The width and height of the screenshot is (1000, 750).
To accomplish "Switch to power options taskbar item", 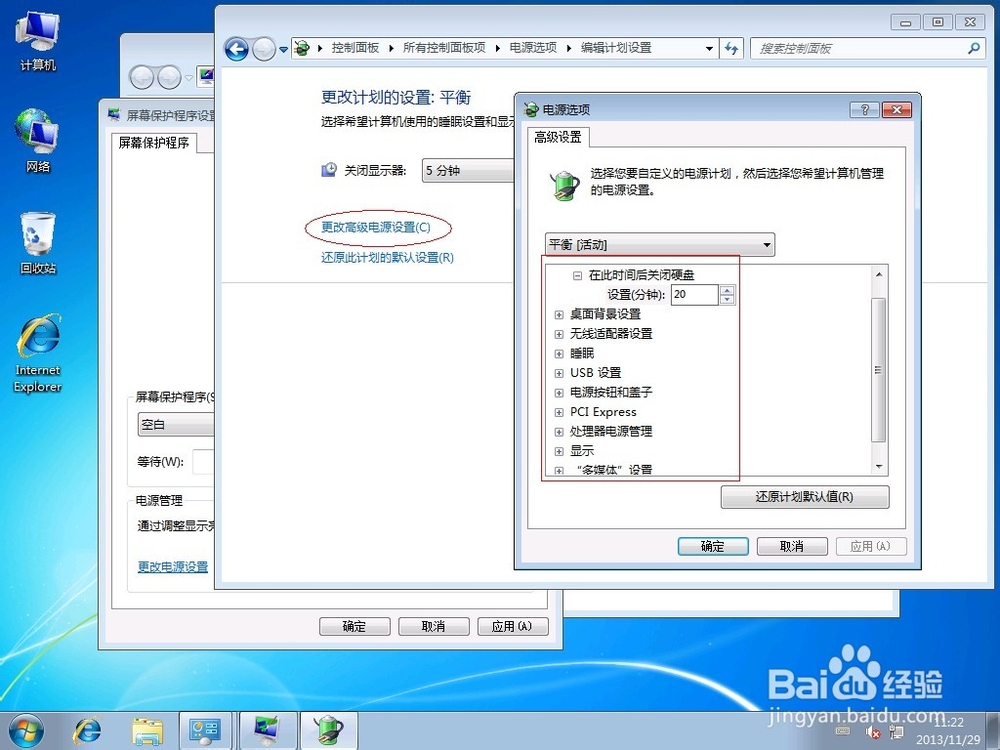I will pyautogui.click(x=329, y=731).
